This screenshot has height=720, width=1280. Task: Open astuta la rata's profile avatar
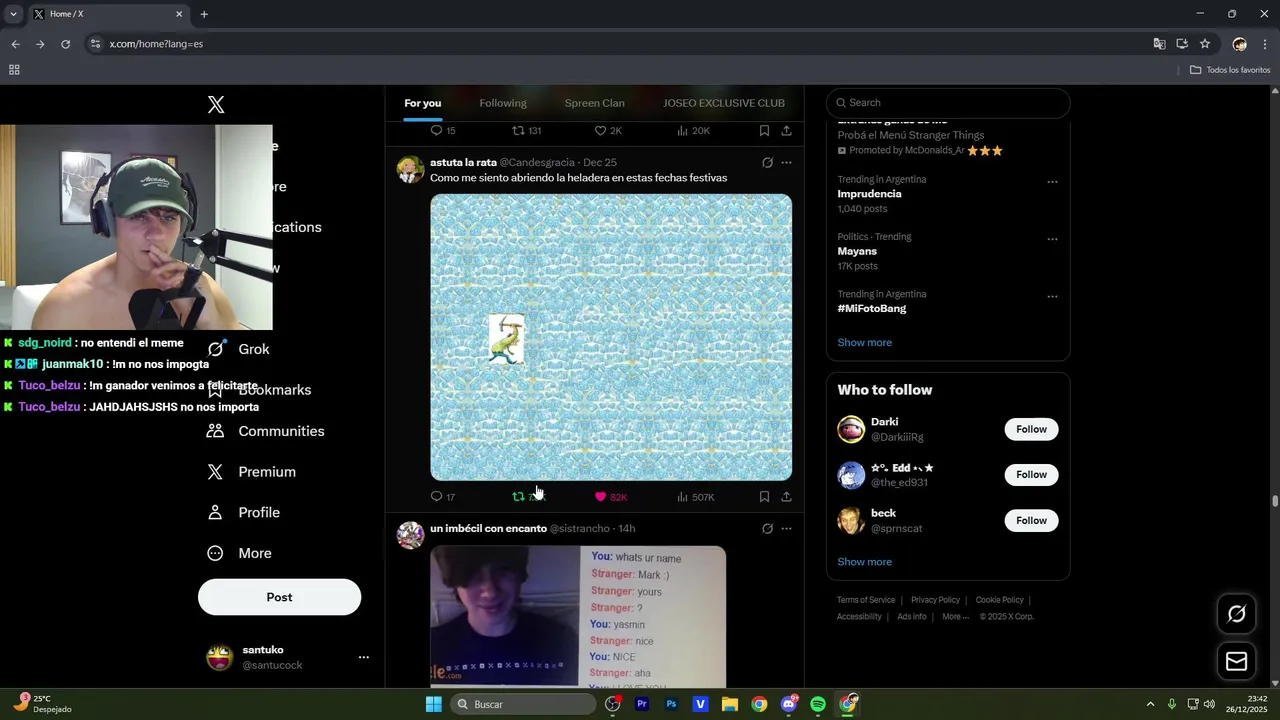click(x=410, y=169)
